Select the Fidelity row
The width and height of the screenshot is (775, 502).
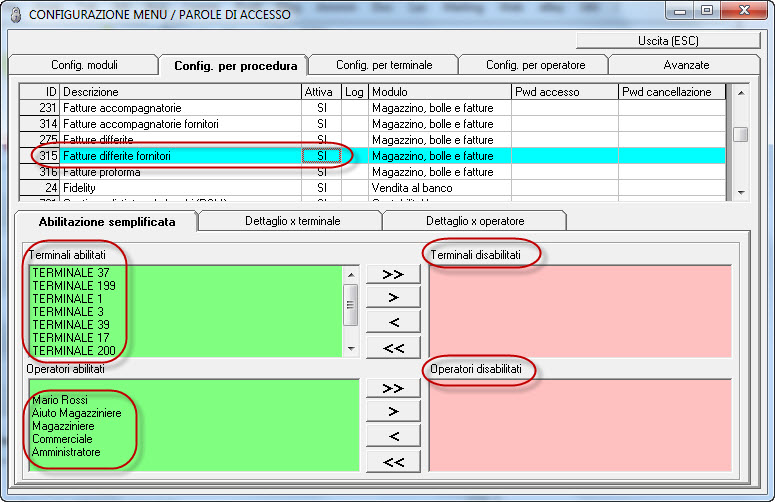pos(372,188)
